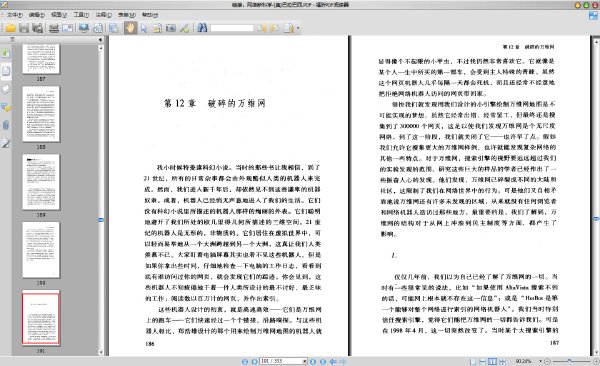
Task: Select page thumbnail 389
Action: click(41, 182)
